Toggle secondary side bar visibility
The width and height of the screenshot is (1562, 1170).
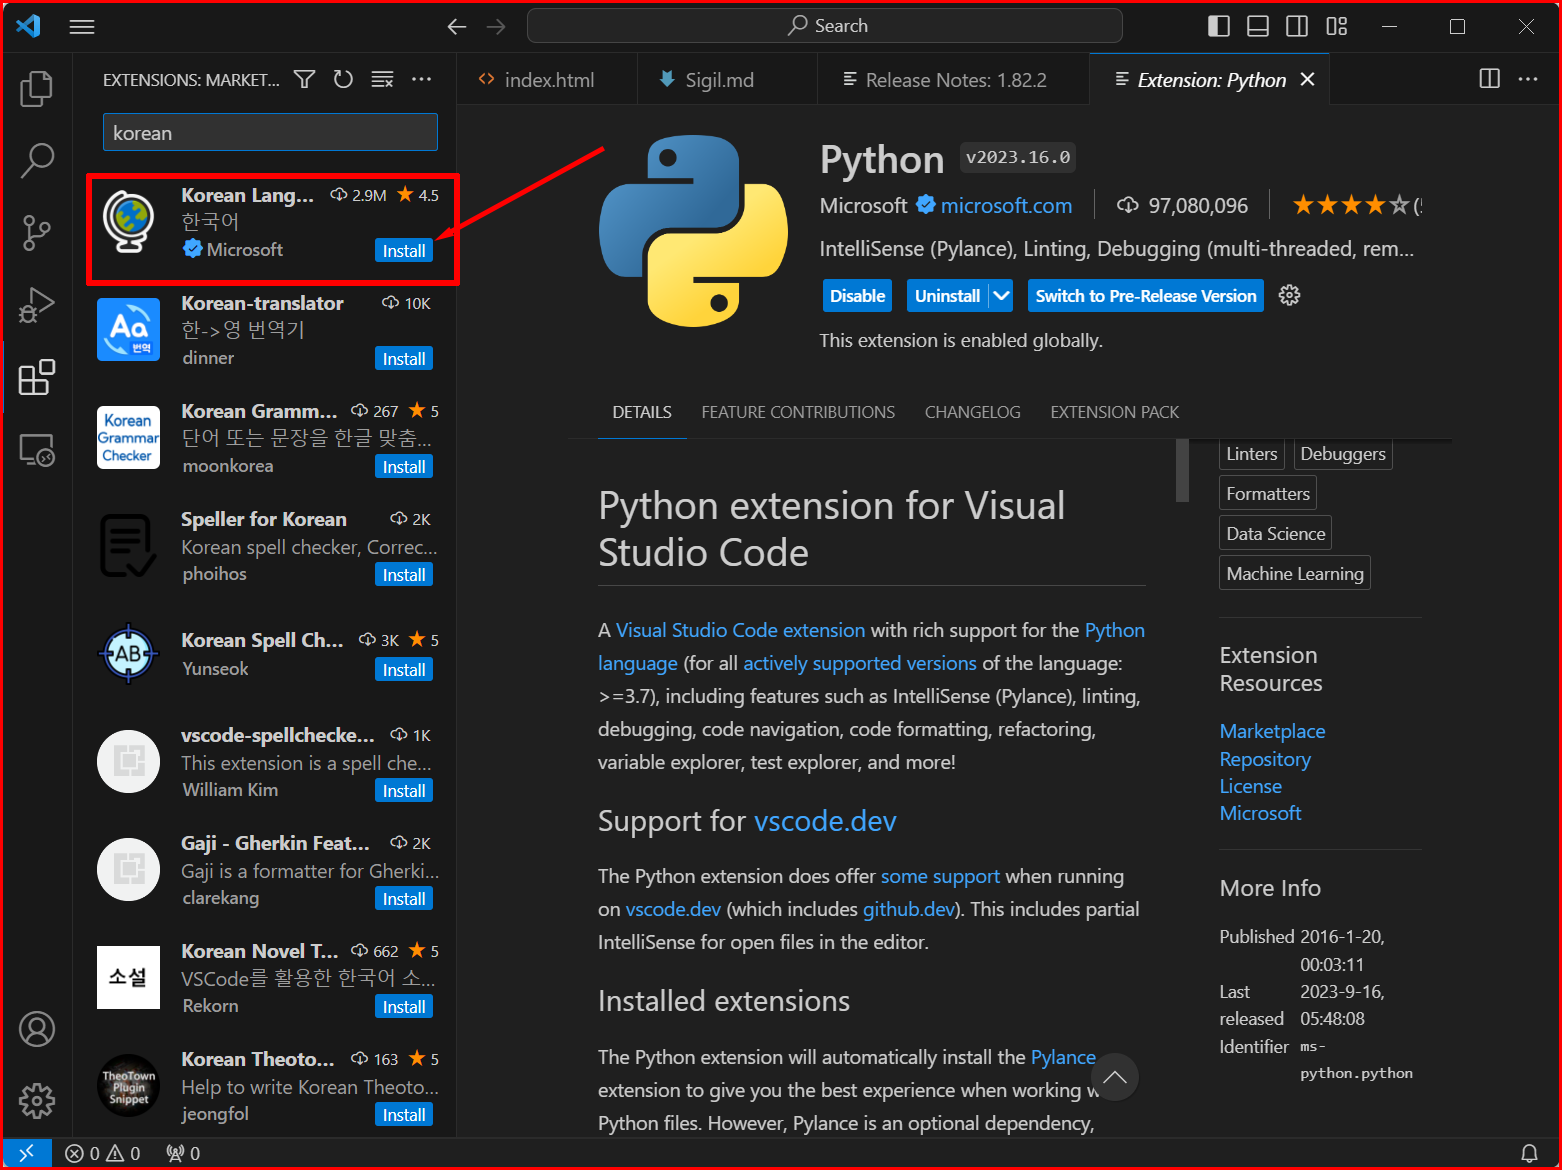pyautogui.click(x=1297, y=27)
